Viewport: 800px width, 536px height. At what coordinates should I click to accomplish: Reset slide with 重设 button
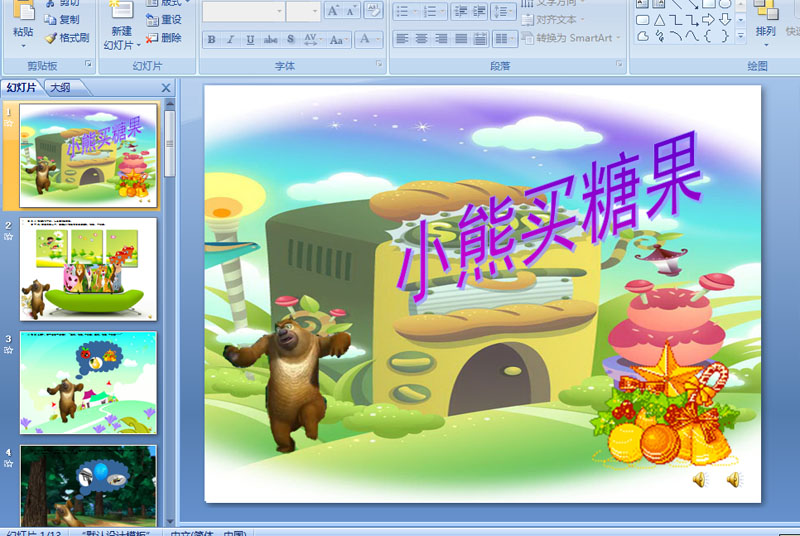tap(164, 19)
